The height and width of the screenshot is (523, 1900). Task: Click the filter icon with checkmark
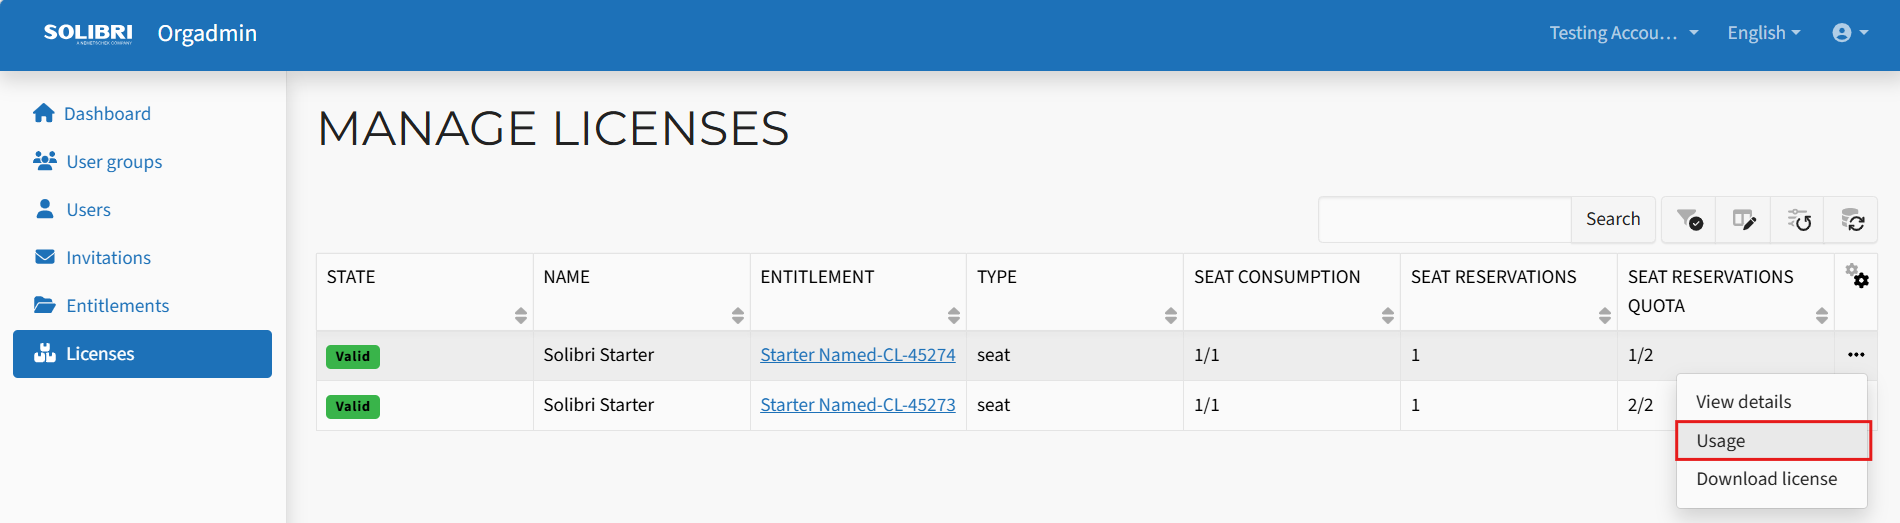[1689, 220]
